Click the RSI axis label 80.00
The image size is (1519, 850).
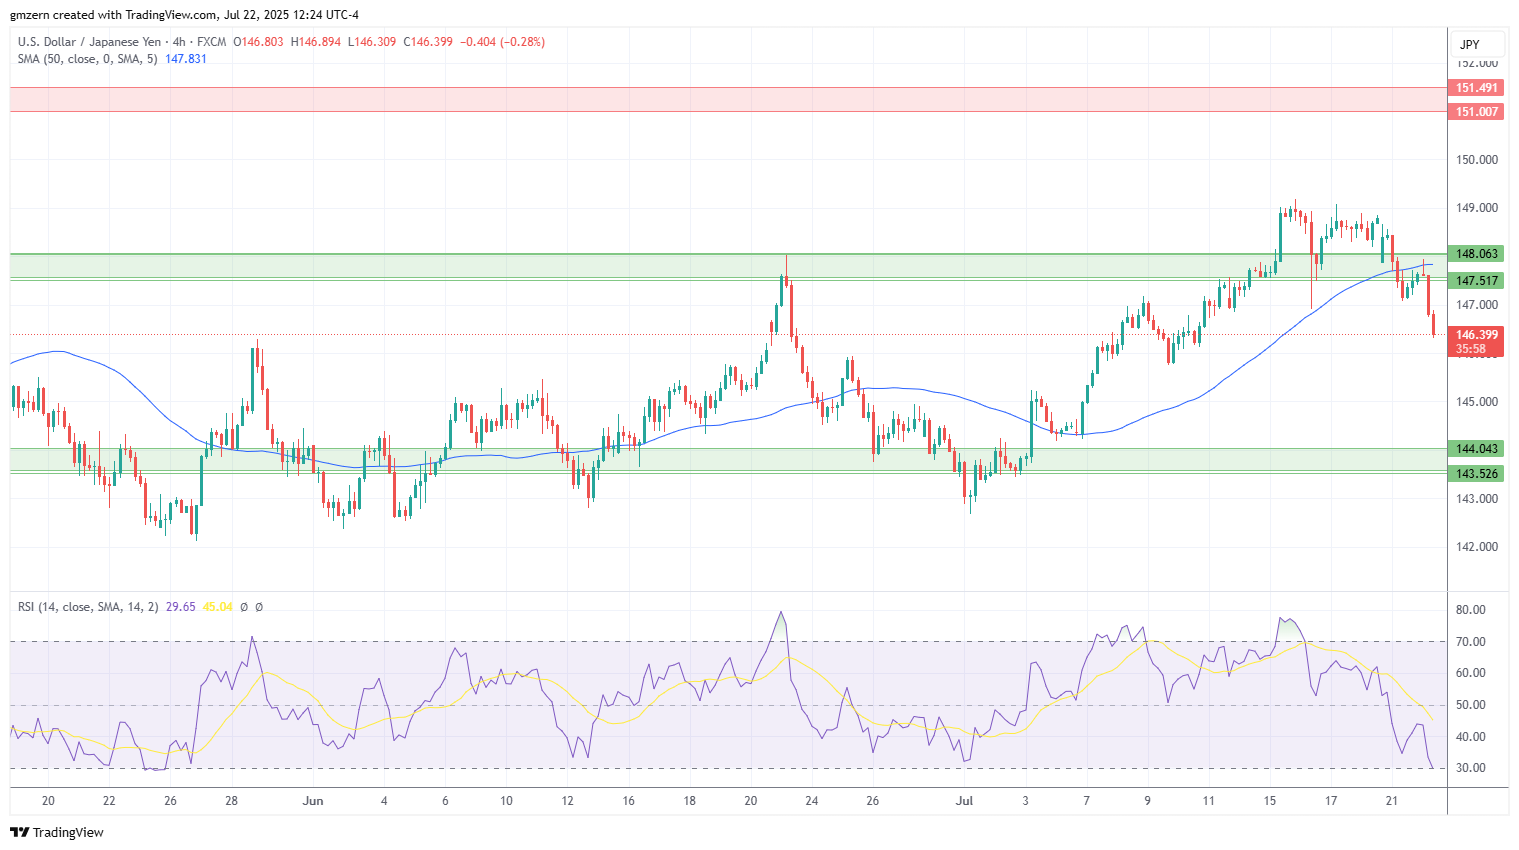[1470, 610]
